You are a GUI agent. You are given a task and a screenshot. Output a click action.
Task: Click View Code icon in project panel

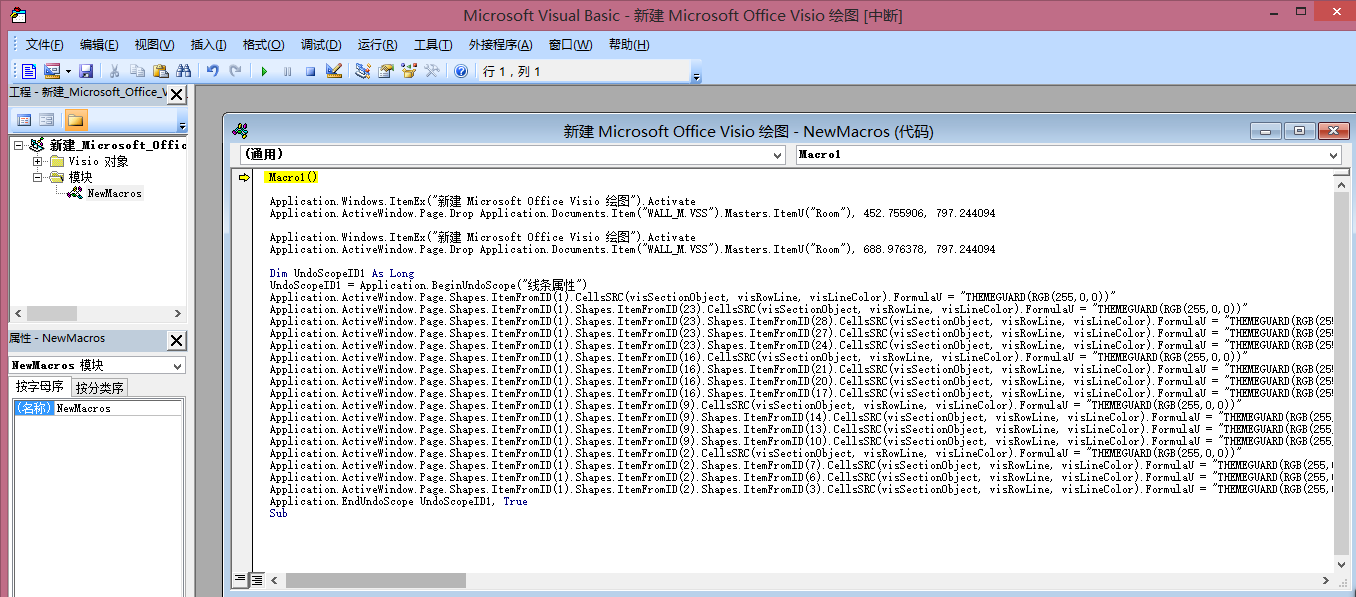point(25,120)
